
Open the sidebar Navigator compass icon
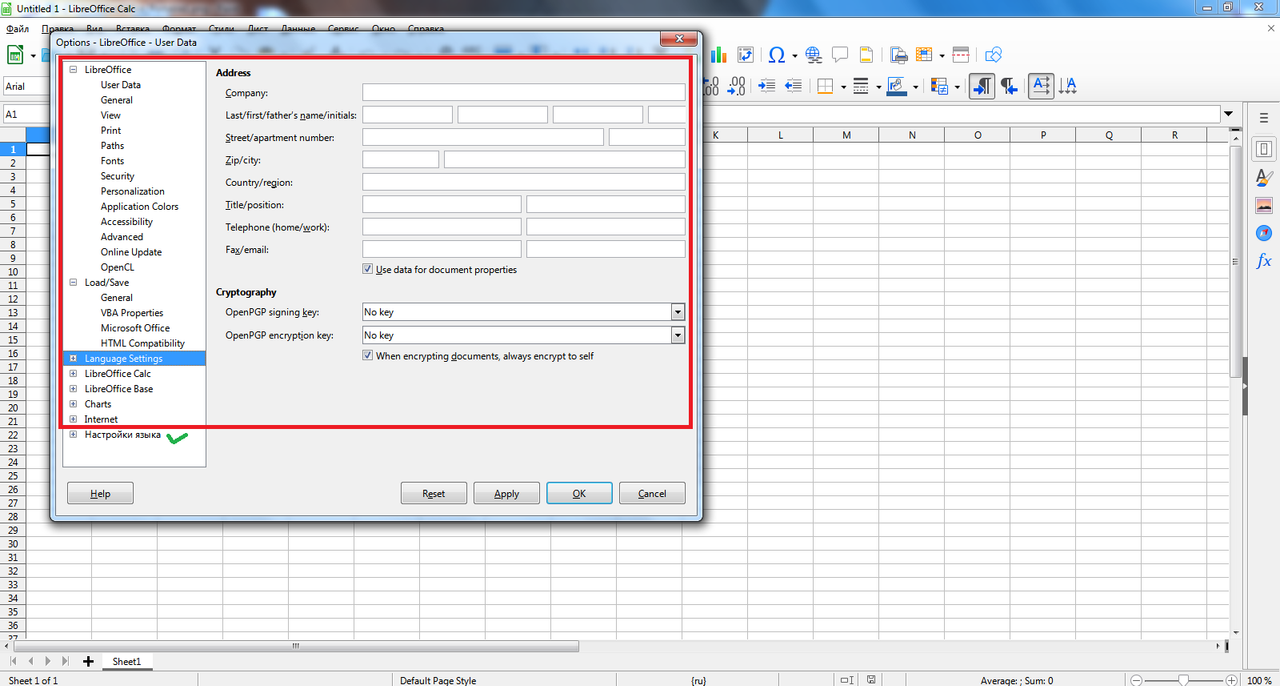[x=1264, y=233]
